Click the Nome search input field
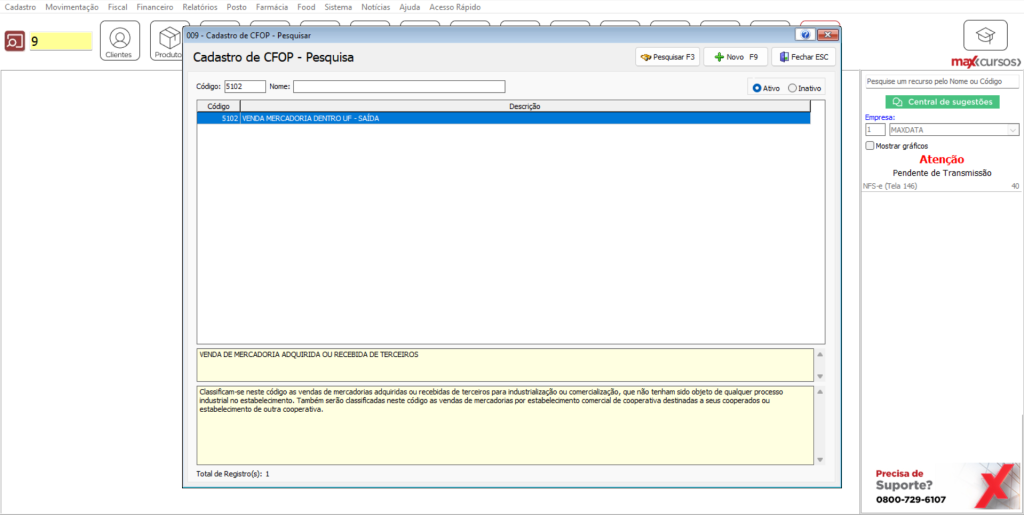Screen dimensions: 1024x515 (399, 87)
